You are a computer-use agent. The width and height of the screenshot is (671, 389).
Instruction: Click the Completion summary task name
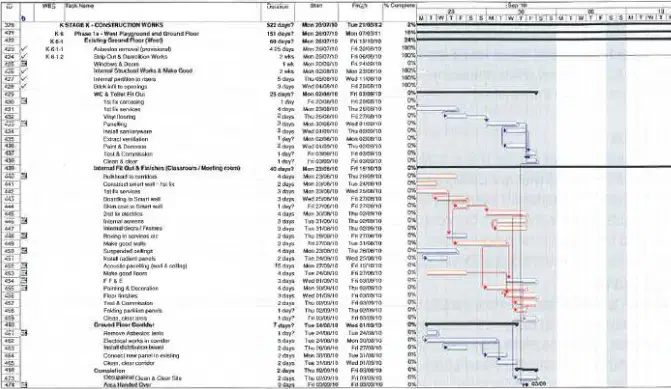[x=110, y=371]
